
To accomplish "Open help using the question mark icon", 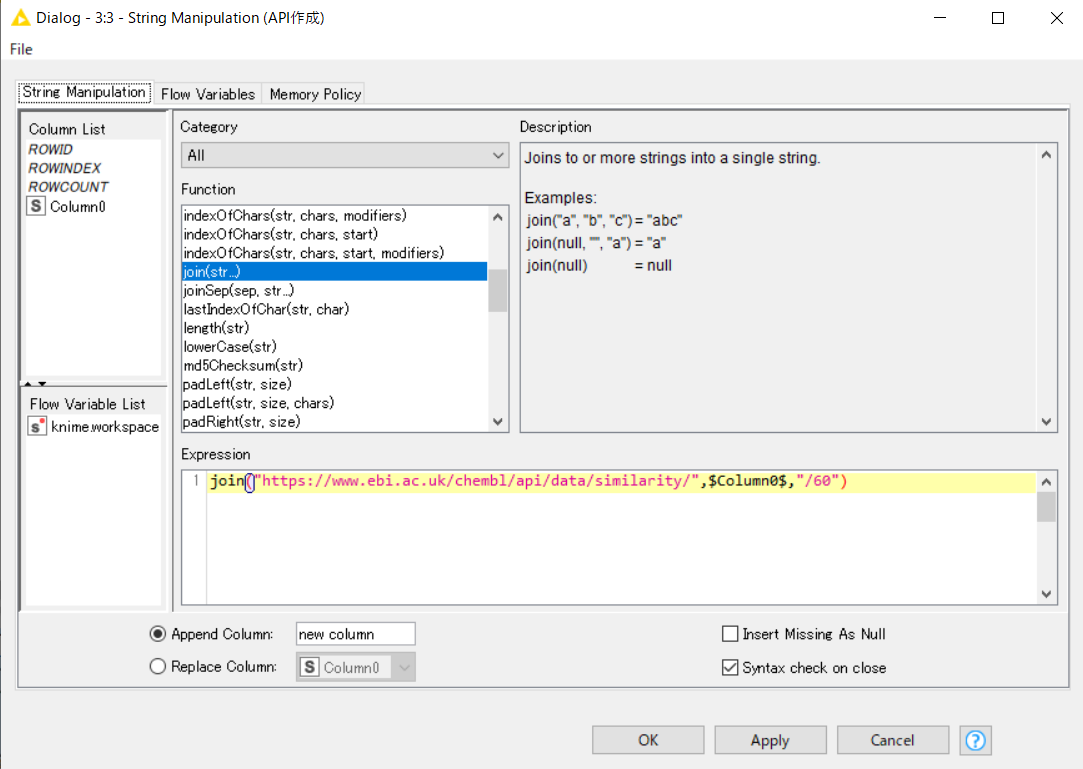I will point(975,740).
